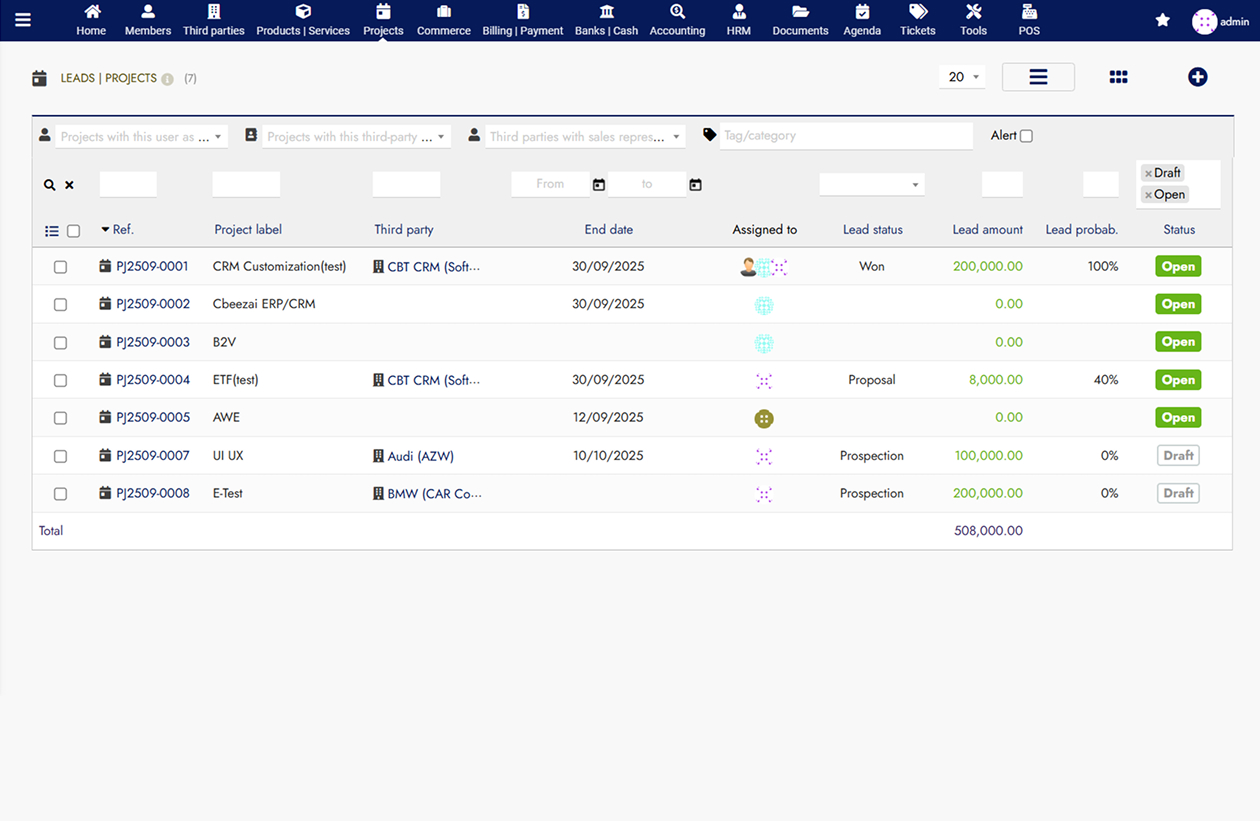Click the Tag/category input field
The width and height of the screenshot is (1260, 821).
click(845, 136)
